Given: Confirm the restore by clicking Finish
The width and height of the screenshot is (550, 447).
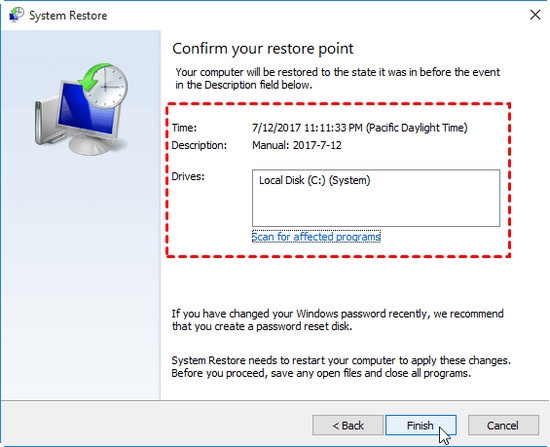Looking at the screenshot, I should pos(421,425).
